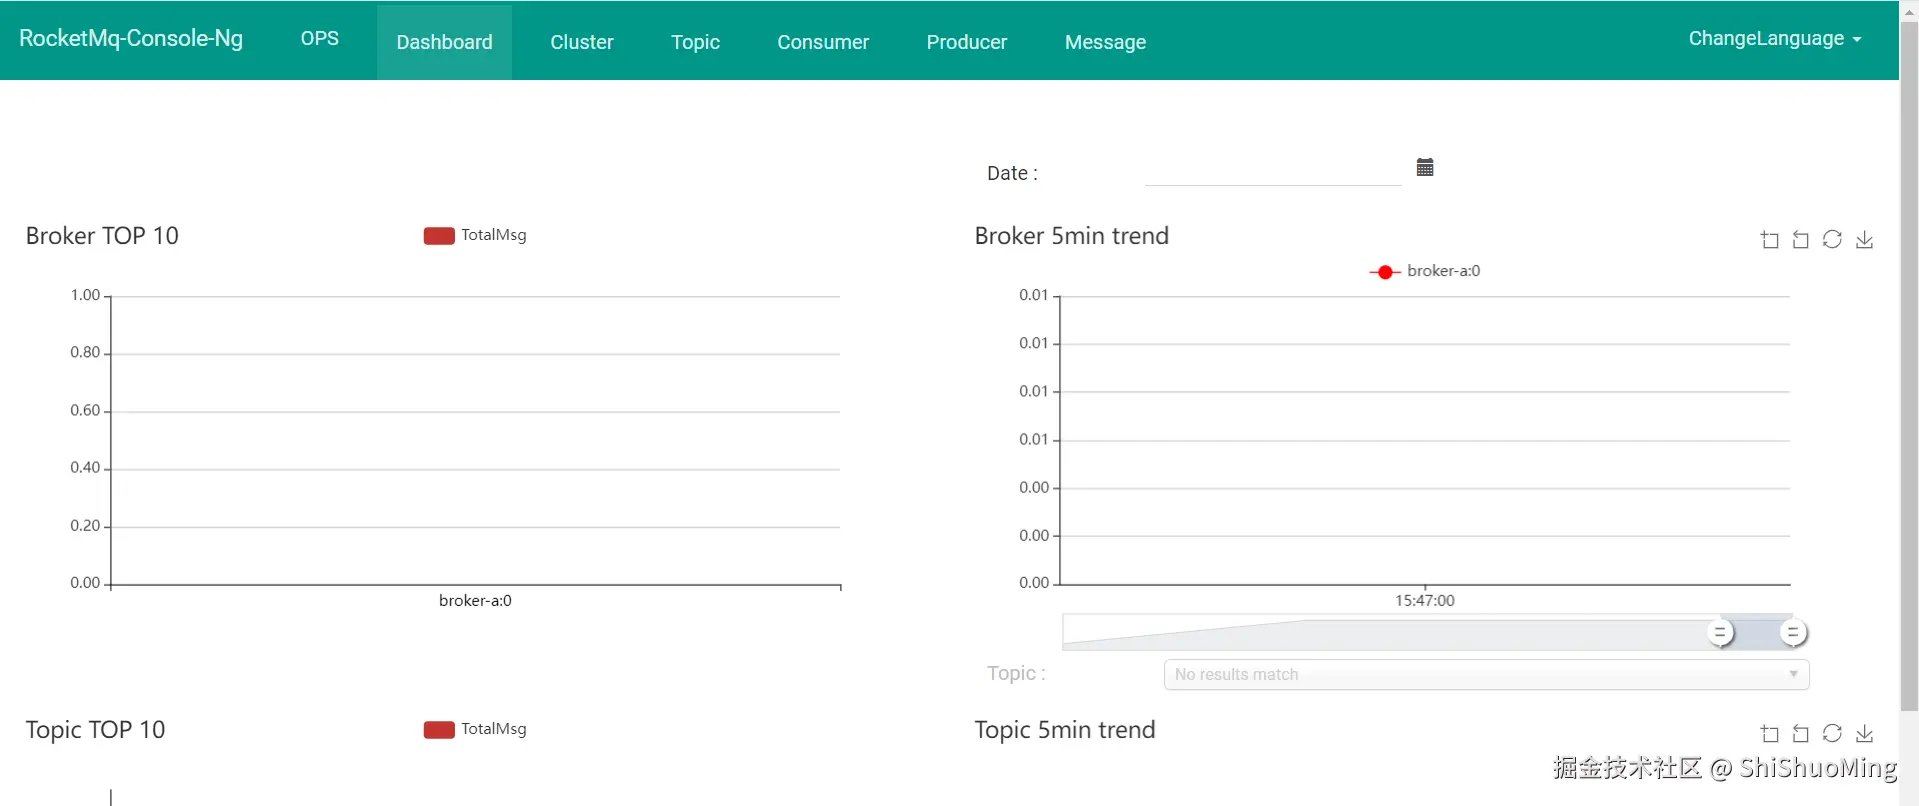This screenshot has width=1919, height=806.
Task: Go to the Message page
Action: [x=1105, y=42]
